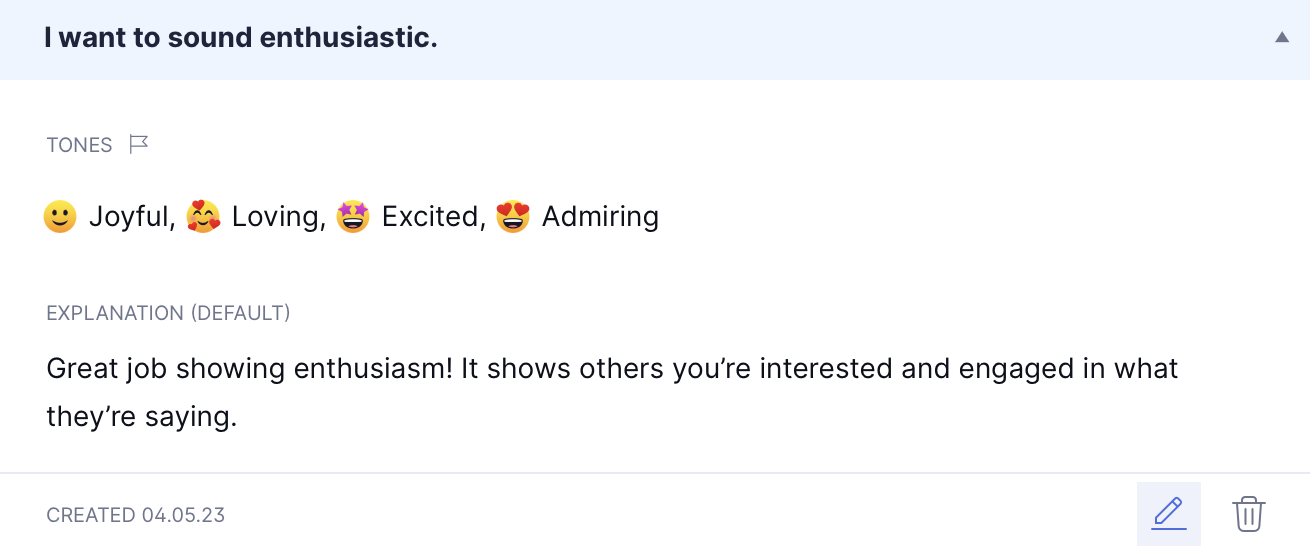Click the "they're saying." explanation line
Viewport: 1310px width, 550px height.
coord(142,417)
